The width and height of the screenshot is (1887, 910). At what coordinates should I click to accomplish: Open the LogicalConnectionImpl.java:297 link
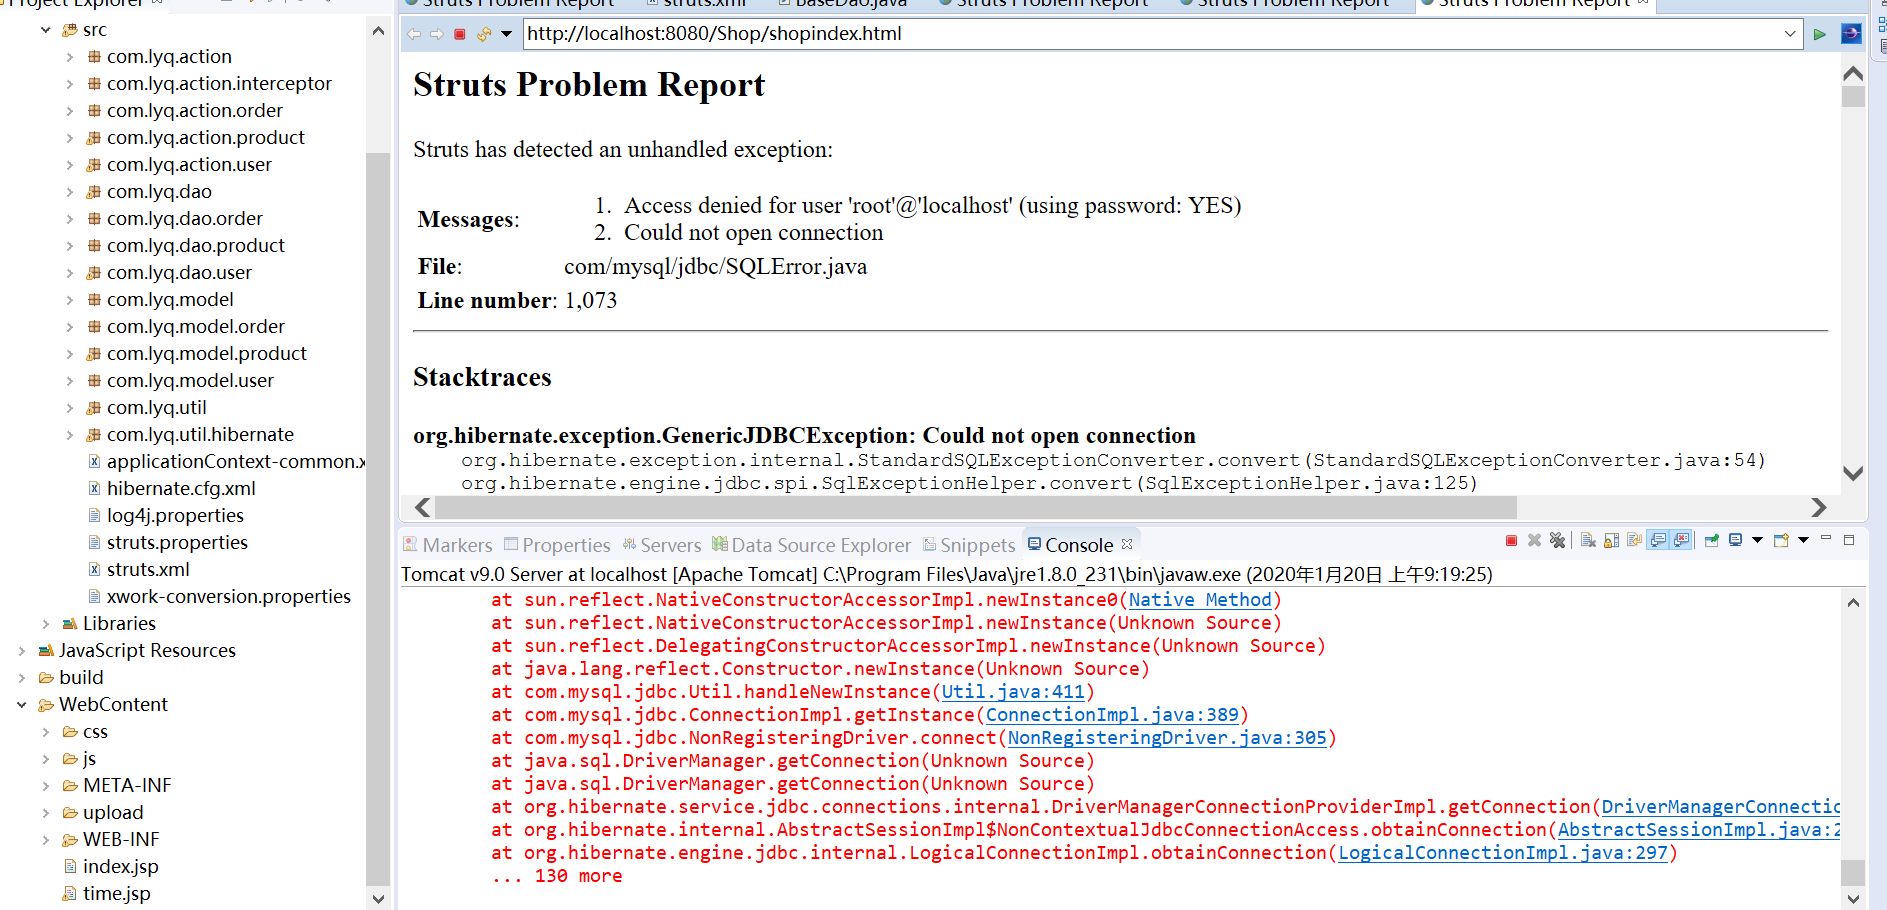click(x=1503, y=853)
